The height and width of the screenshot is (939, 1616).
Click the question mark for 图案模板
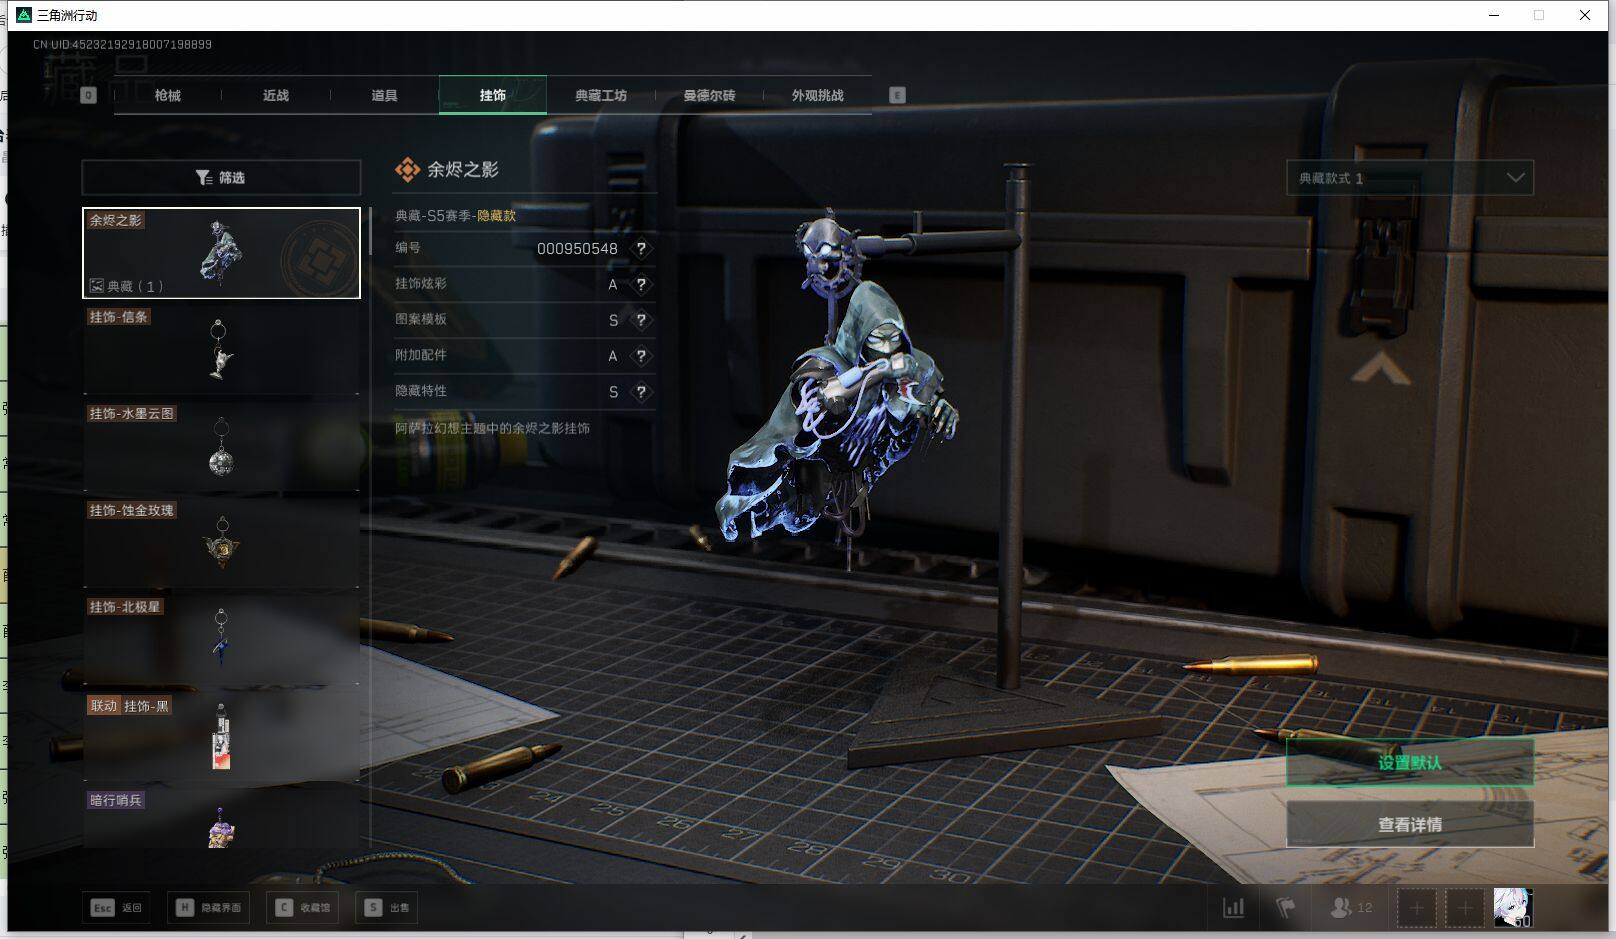641,320
